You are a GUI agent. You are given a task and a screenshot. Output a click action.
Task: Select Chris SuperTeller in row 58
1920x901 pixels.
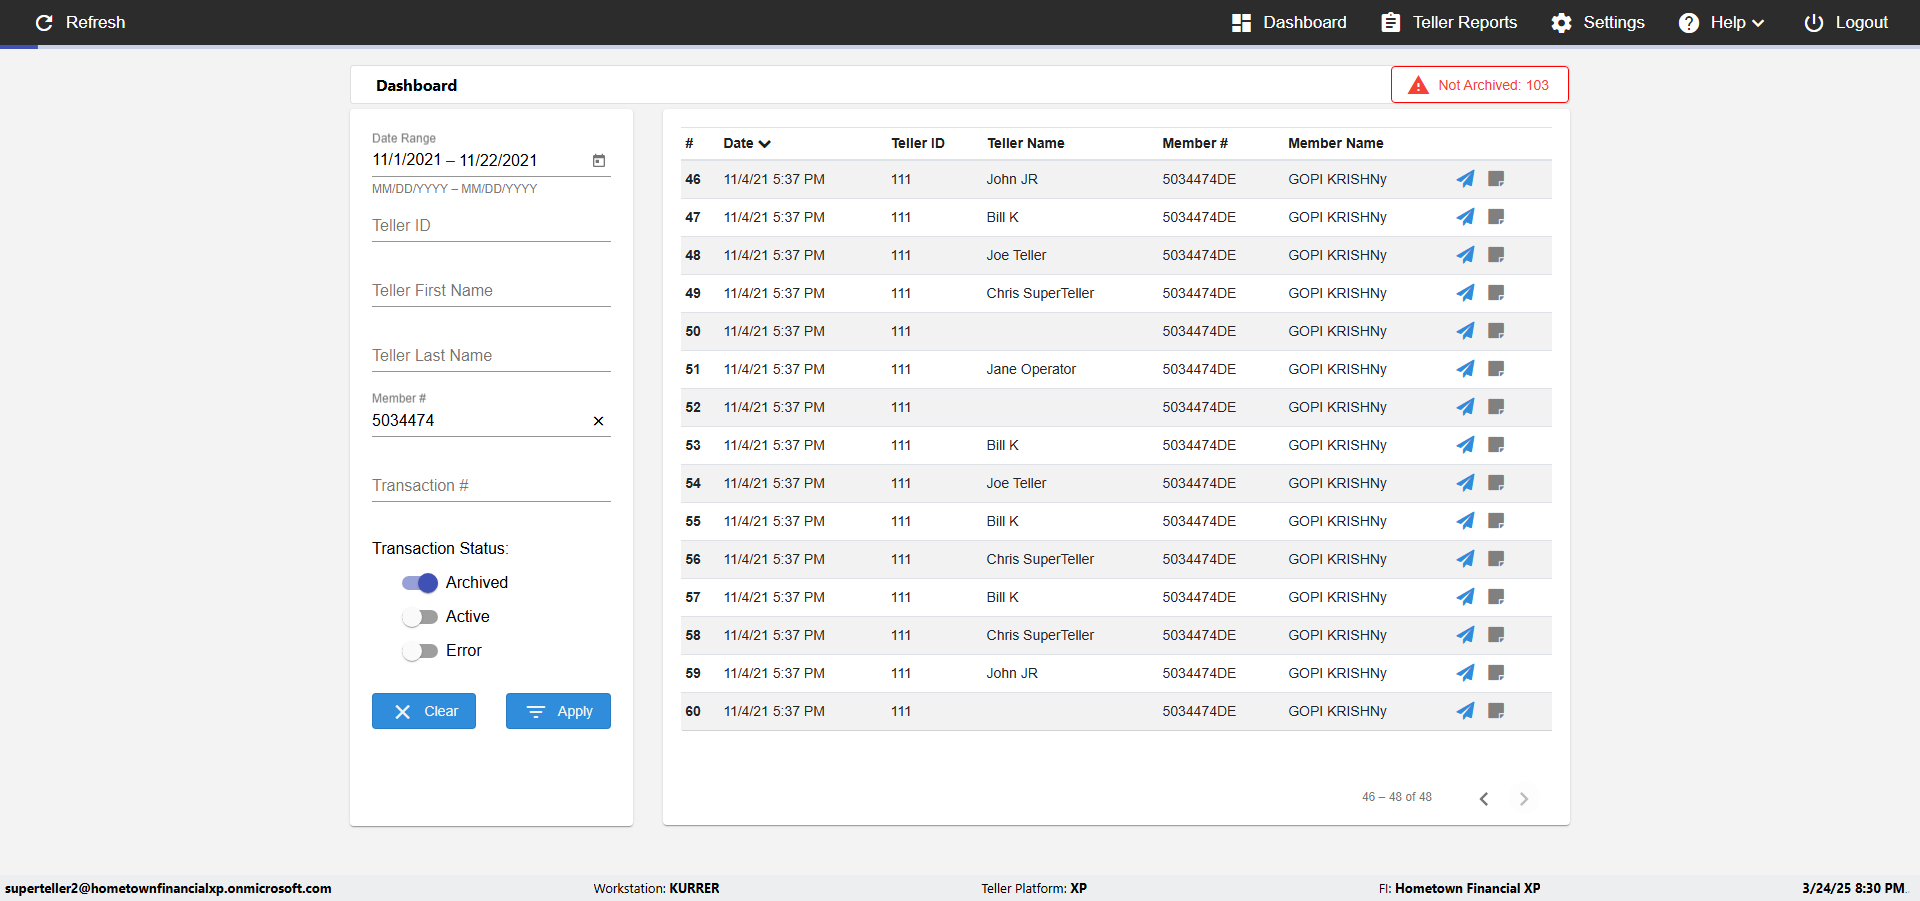tap(1040, 635)
